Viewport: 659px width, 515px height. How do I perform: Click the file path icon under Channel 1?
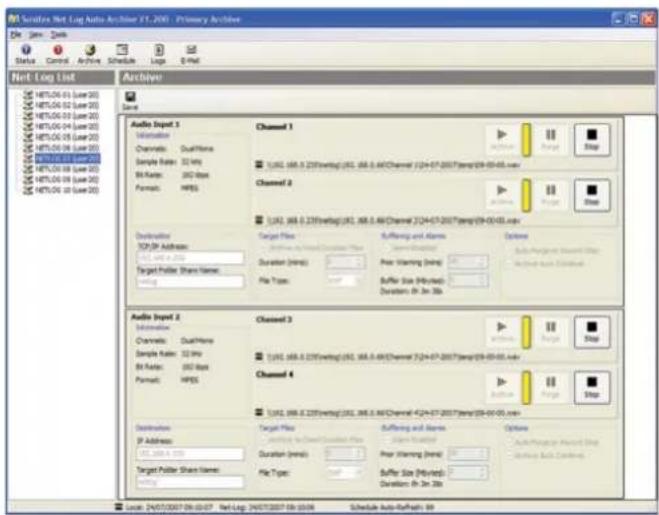(259, 164)
